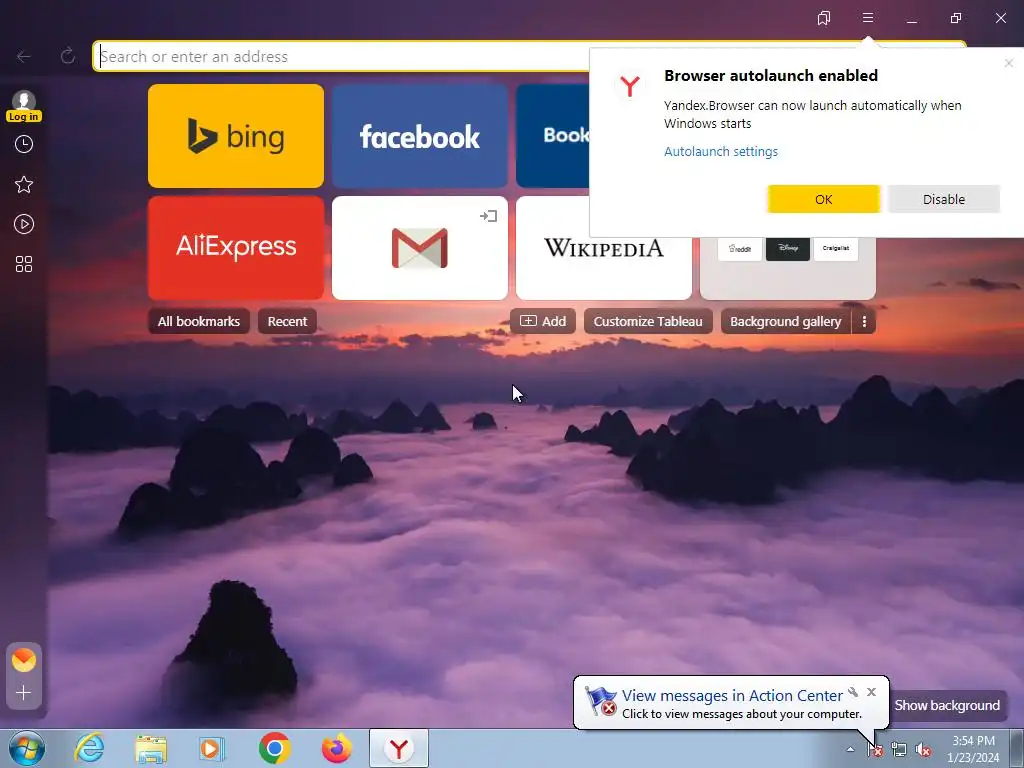Click Show background button
Viewport: 1024px width, 768px height.
(947, 705)
